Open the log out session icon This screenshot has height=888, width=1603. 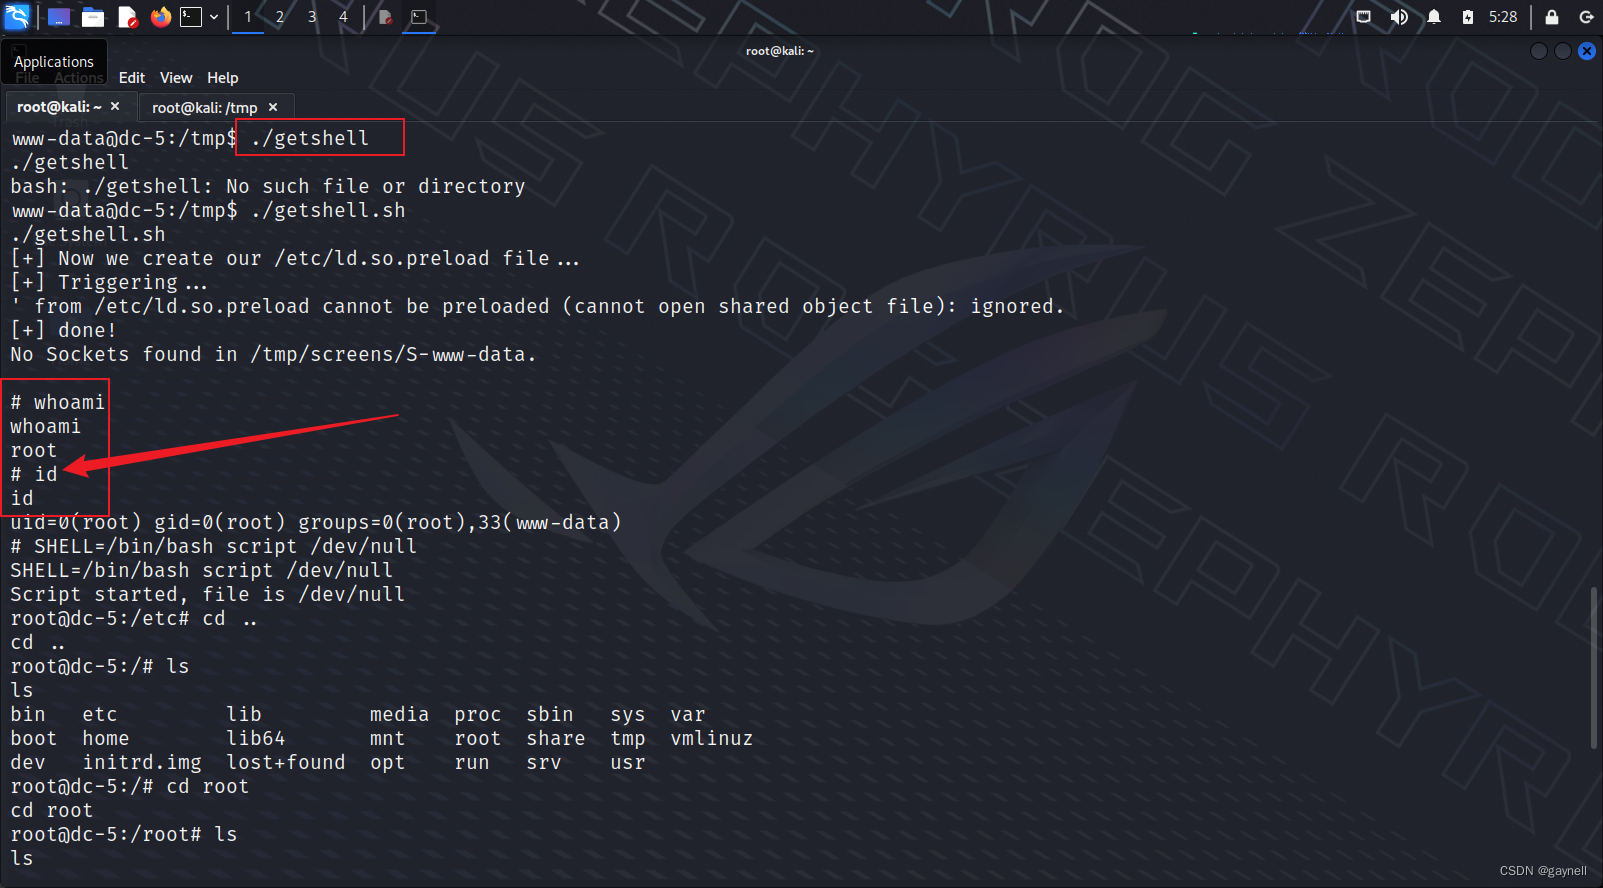click(1586, 17)
